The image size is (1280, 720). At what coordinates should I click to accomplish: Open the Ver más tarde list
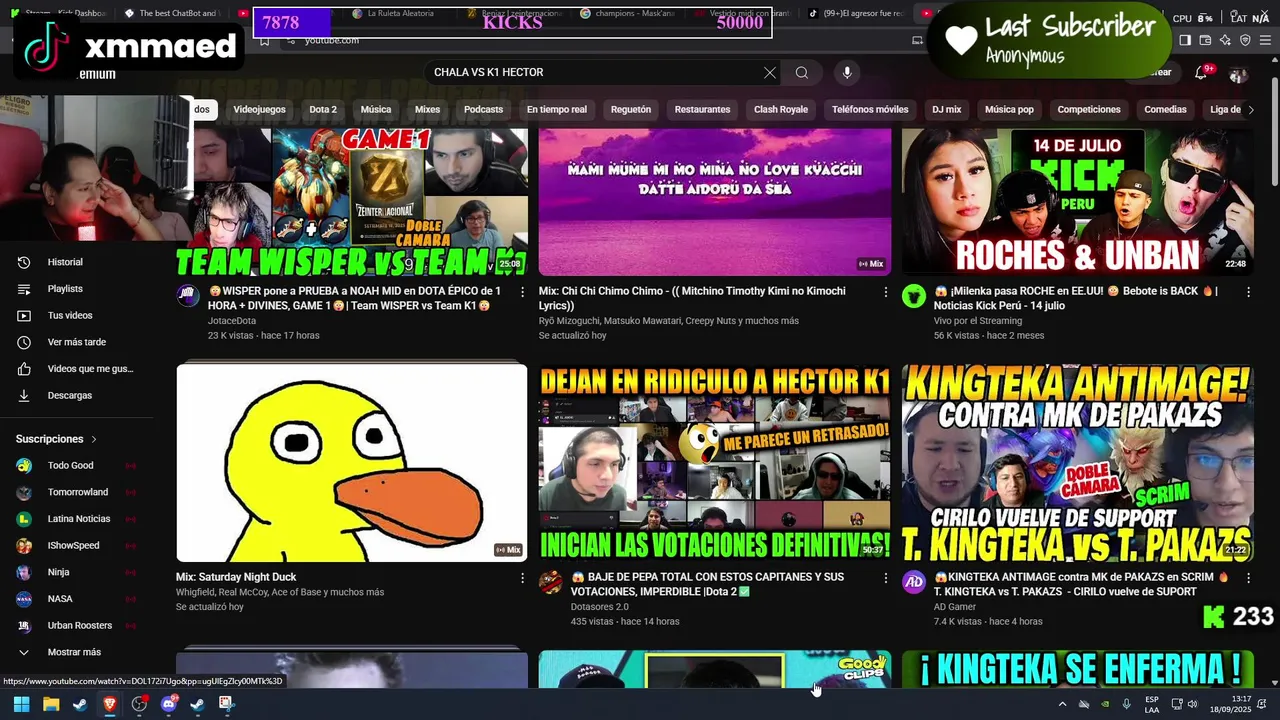coord(76,342)
